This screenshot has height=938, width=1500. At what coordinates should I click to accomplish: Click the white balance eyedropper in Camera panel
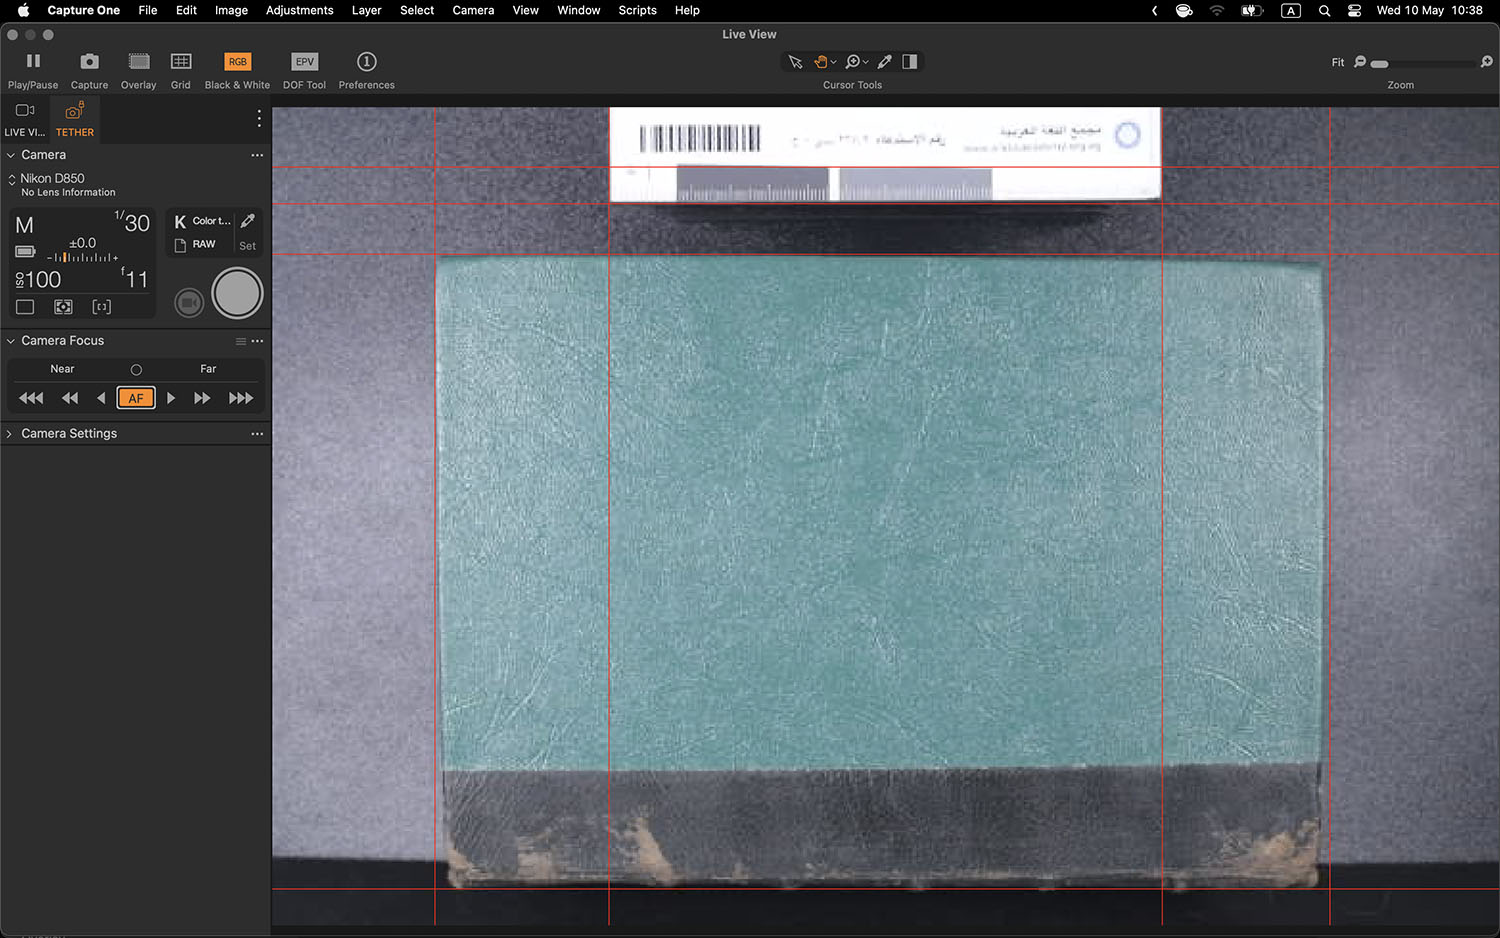(x=248, y=221)
